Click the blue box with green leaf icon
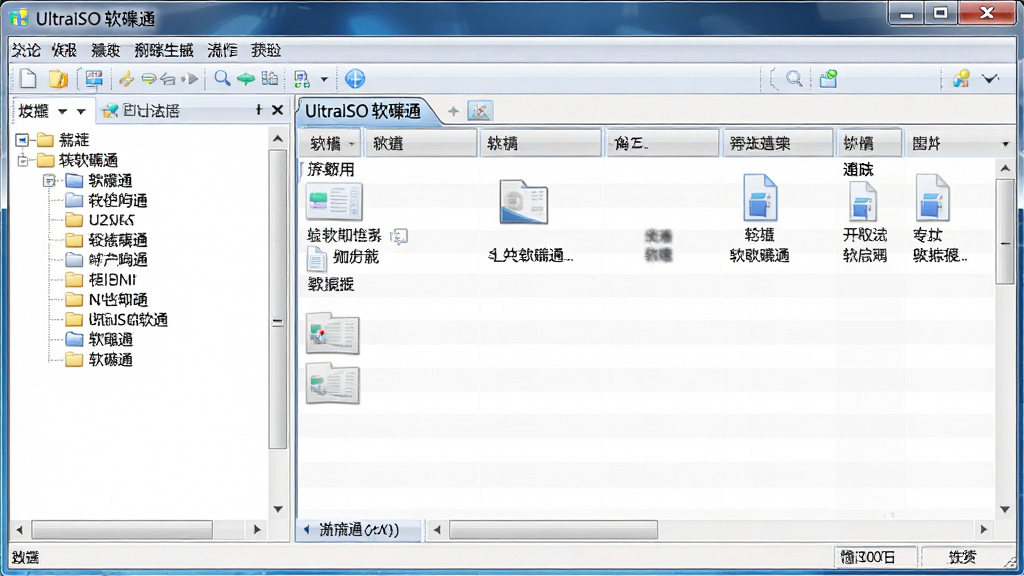This screenshot has width=1024, height=576. pos(828,79)
